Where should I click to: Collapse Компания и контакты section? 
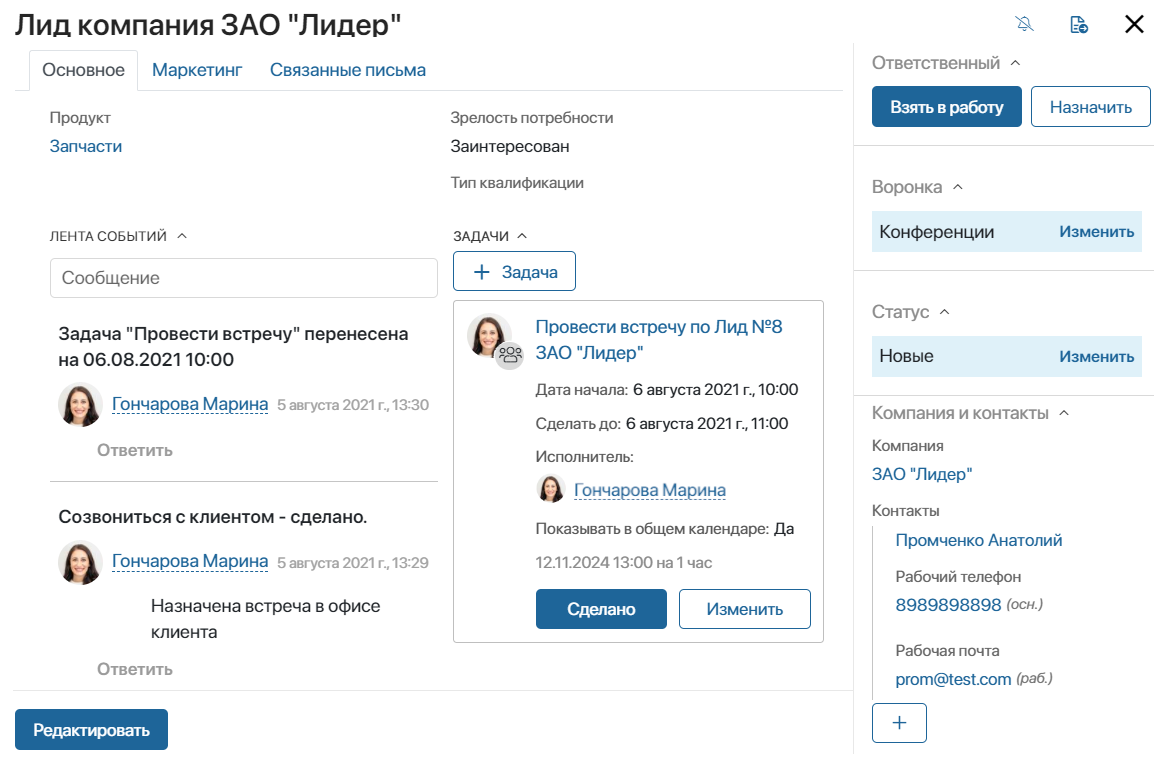pos(1064,413)
